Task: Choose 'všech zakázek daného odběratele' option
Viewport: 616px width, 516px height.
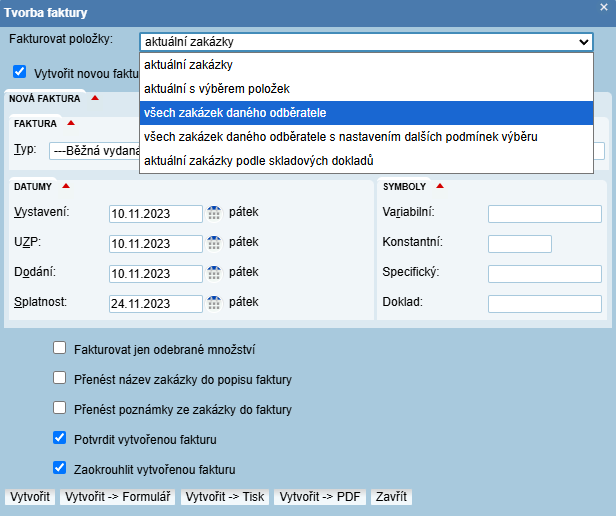Action: pyautogui.click(x=235, y=112)
